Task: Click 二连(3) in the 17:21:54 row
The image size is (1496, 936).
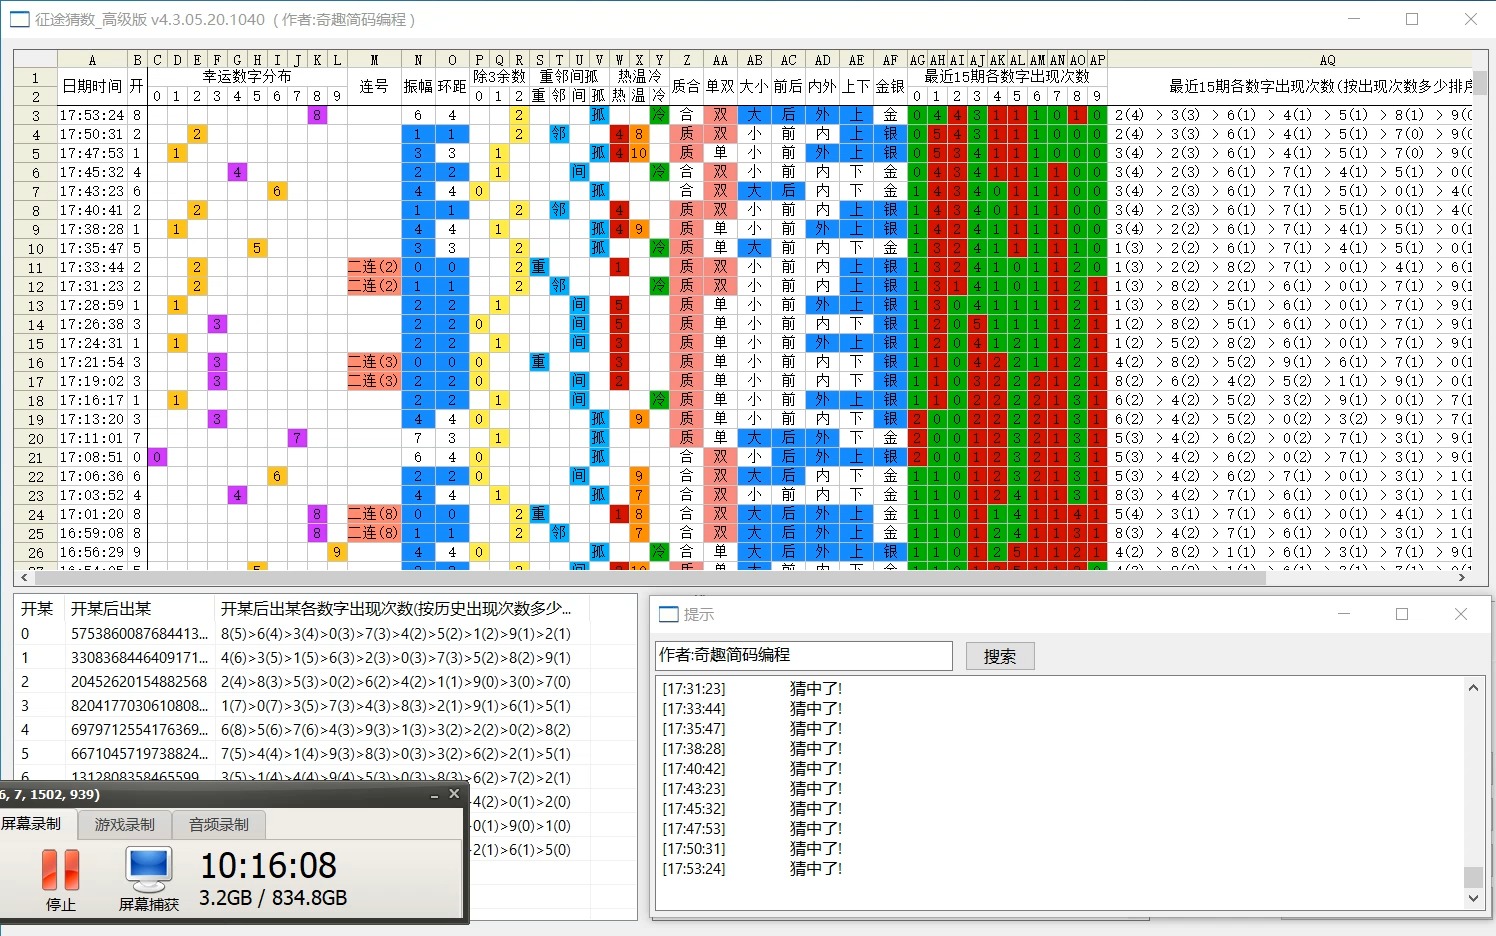Action: tap(374, 362)
